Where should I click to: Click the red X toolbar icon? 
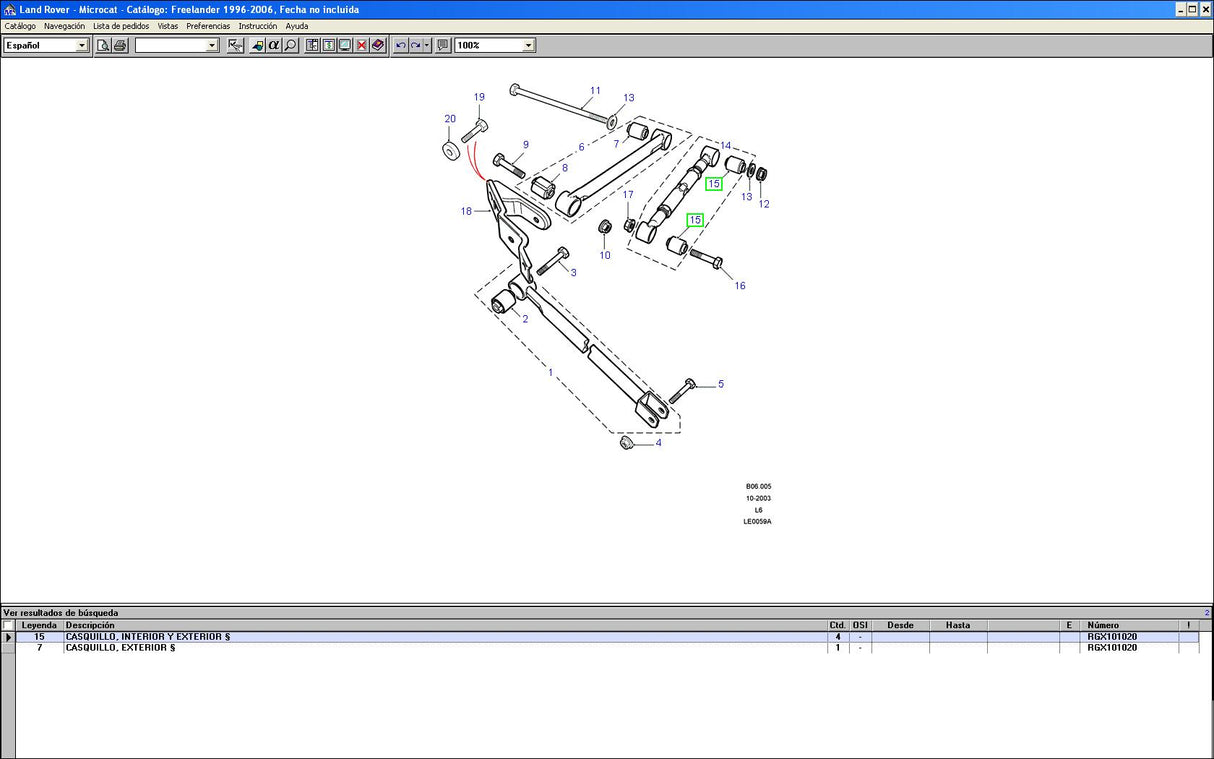(x=361, y=45)
